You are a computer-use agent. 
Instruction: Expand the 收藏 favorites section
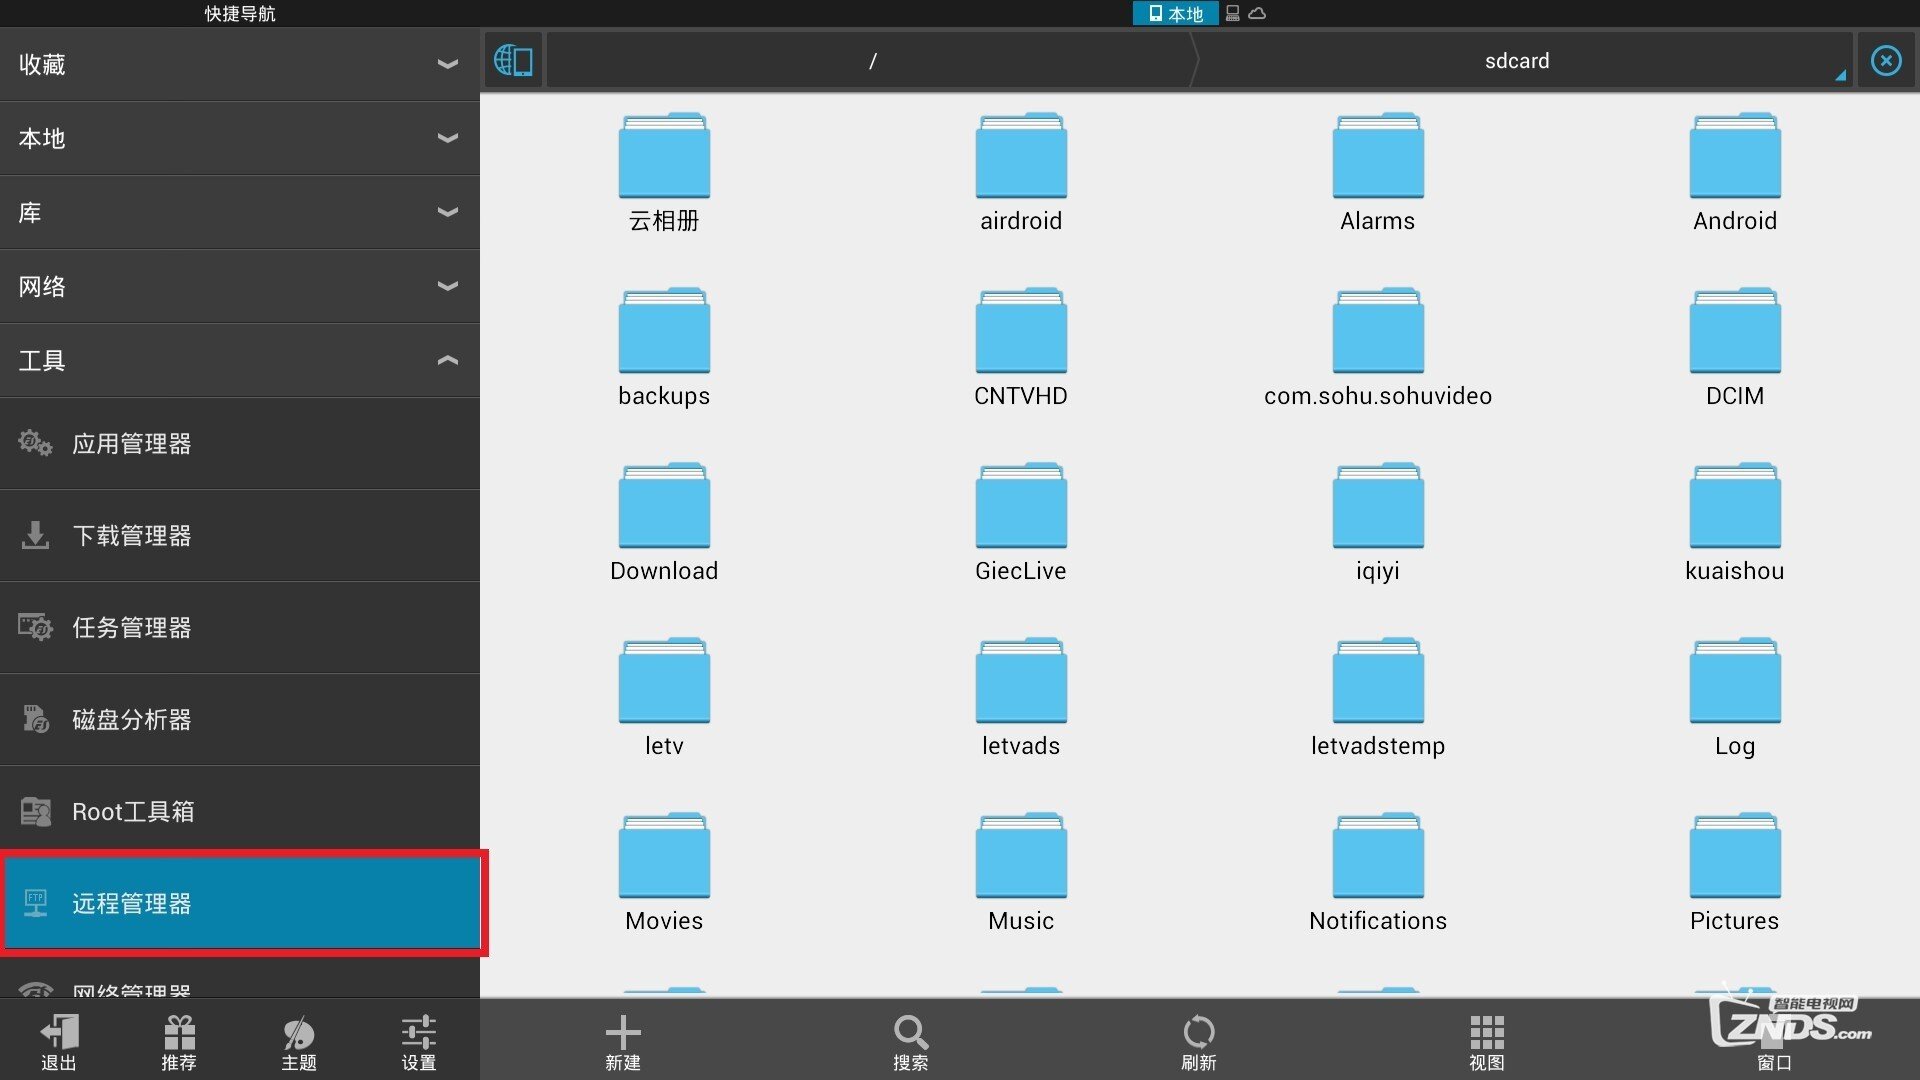click(x=240, y=64)
